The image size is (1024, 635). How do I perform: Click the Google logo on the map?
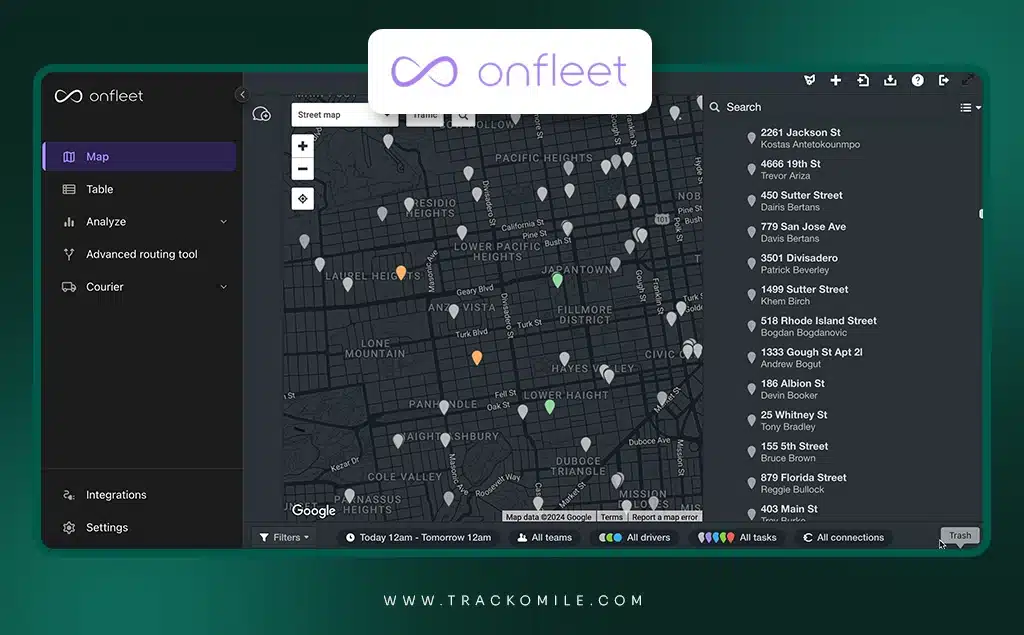pos(313,511)
